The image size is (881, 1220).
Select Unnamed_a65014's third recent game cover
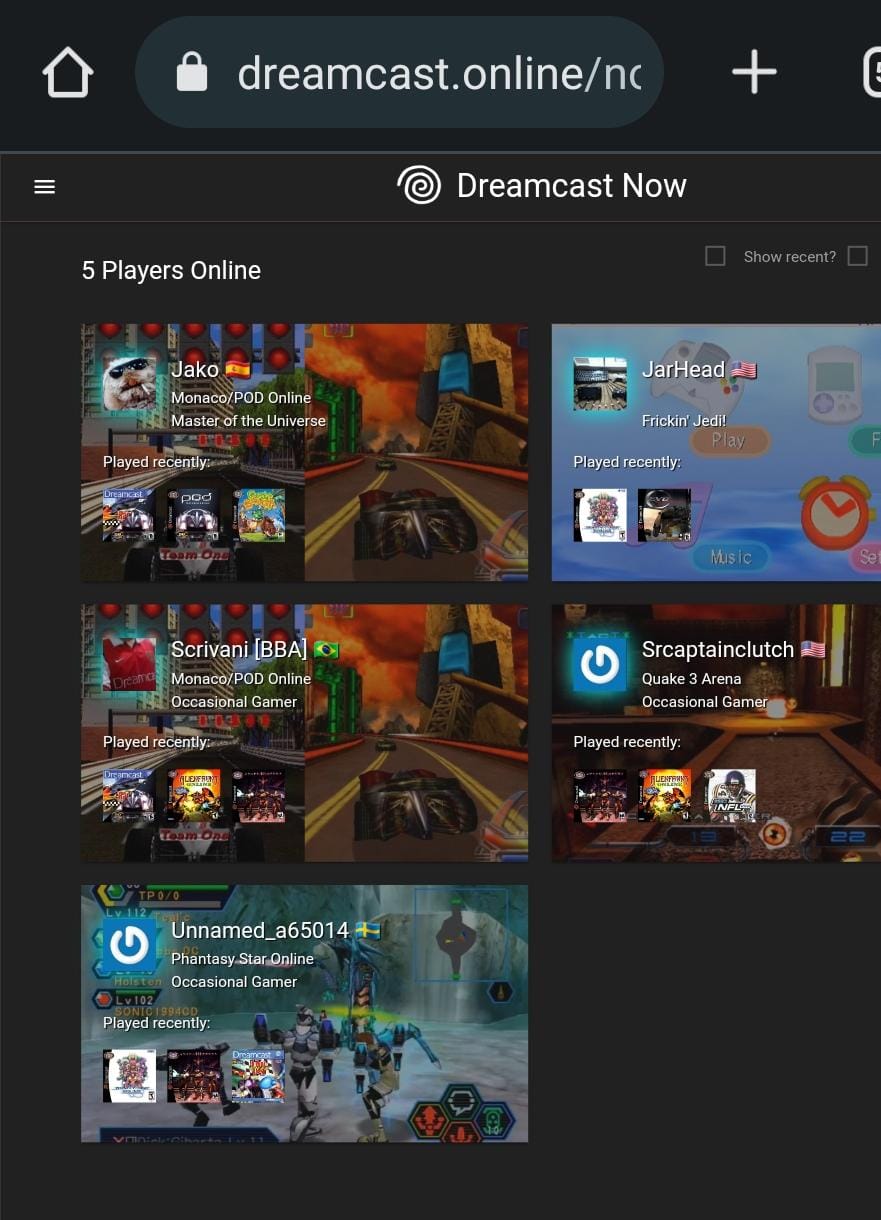coord(258,1076)
